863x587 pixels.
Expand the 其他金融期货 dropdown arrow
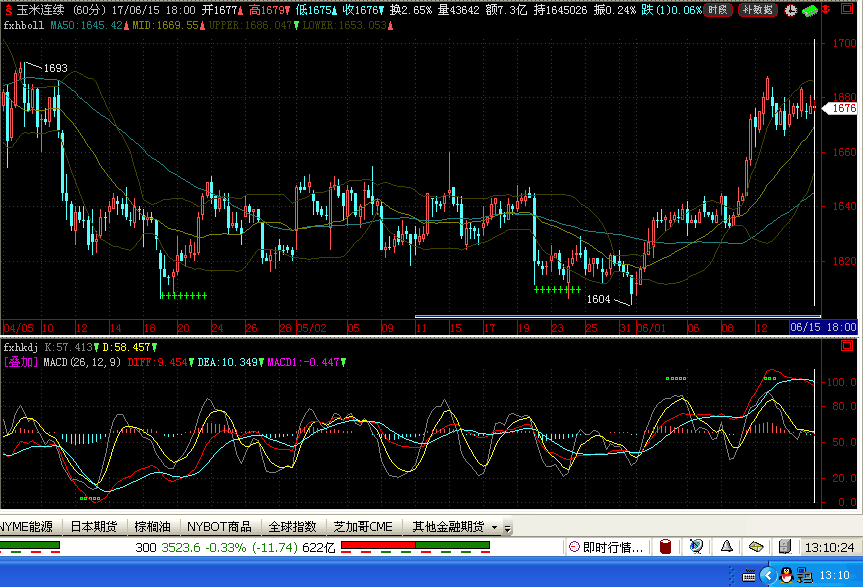point(493,527)
